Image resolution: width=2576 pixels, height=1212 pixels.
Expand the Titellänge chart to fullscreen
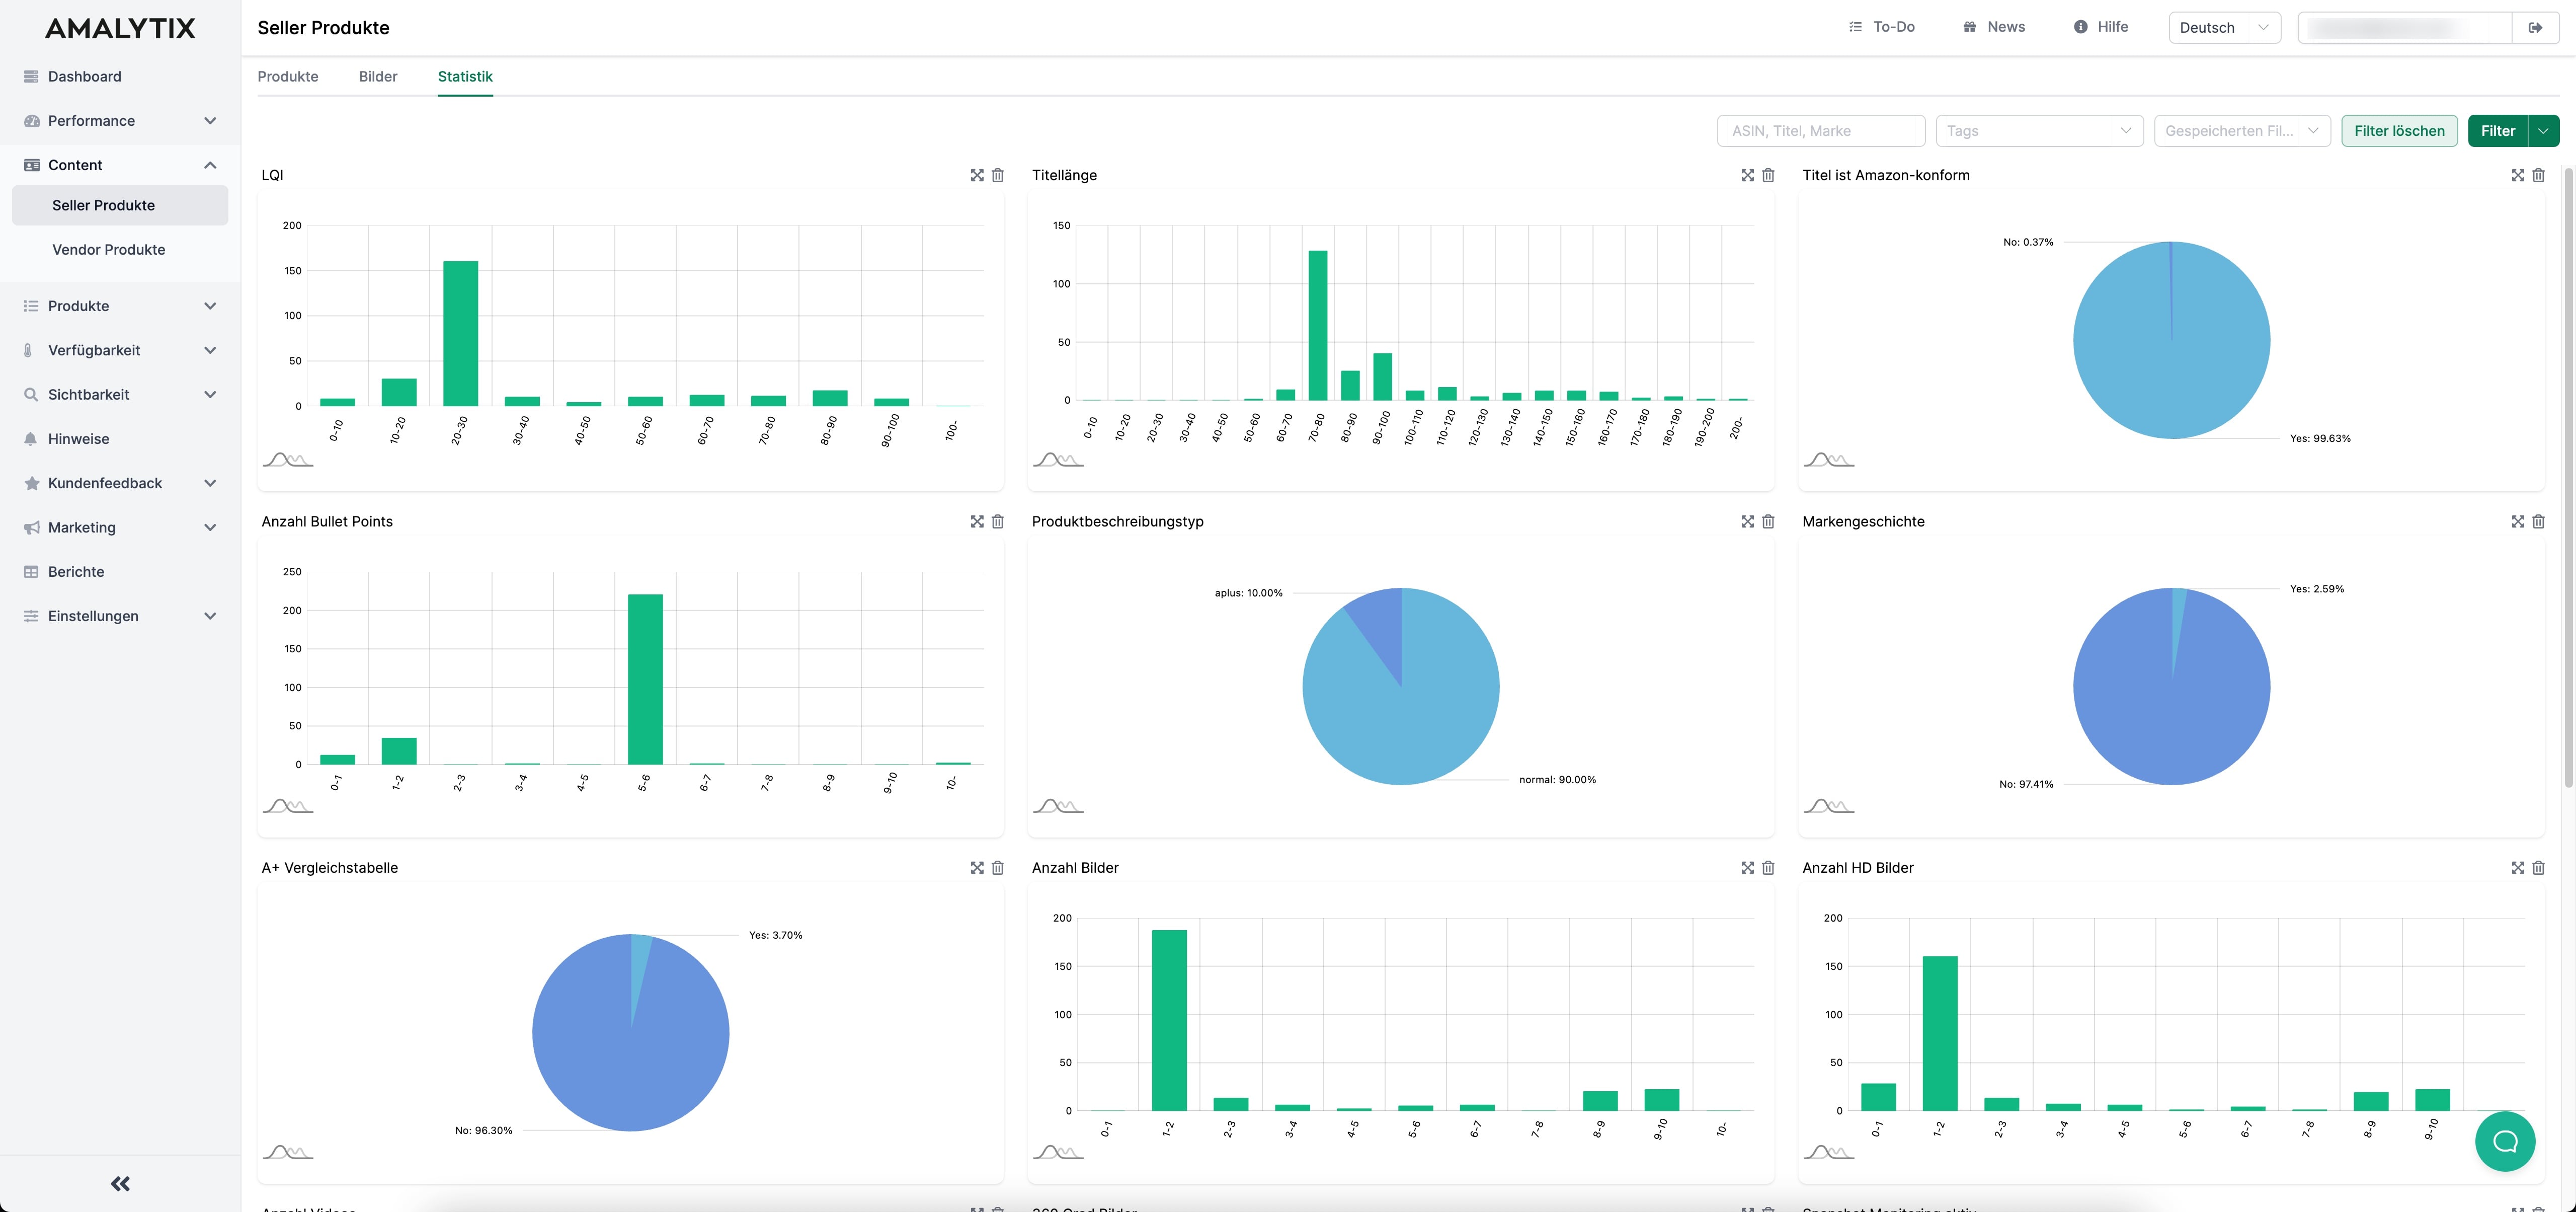point(1747,175)
